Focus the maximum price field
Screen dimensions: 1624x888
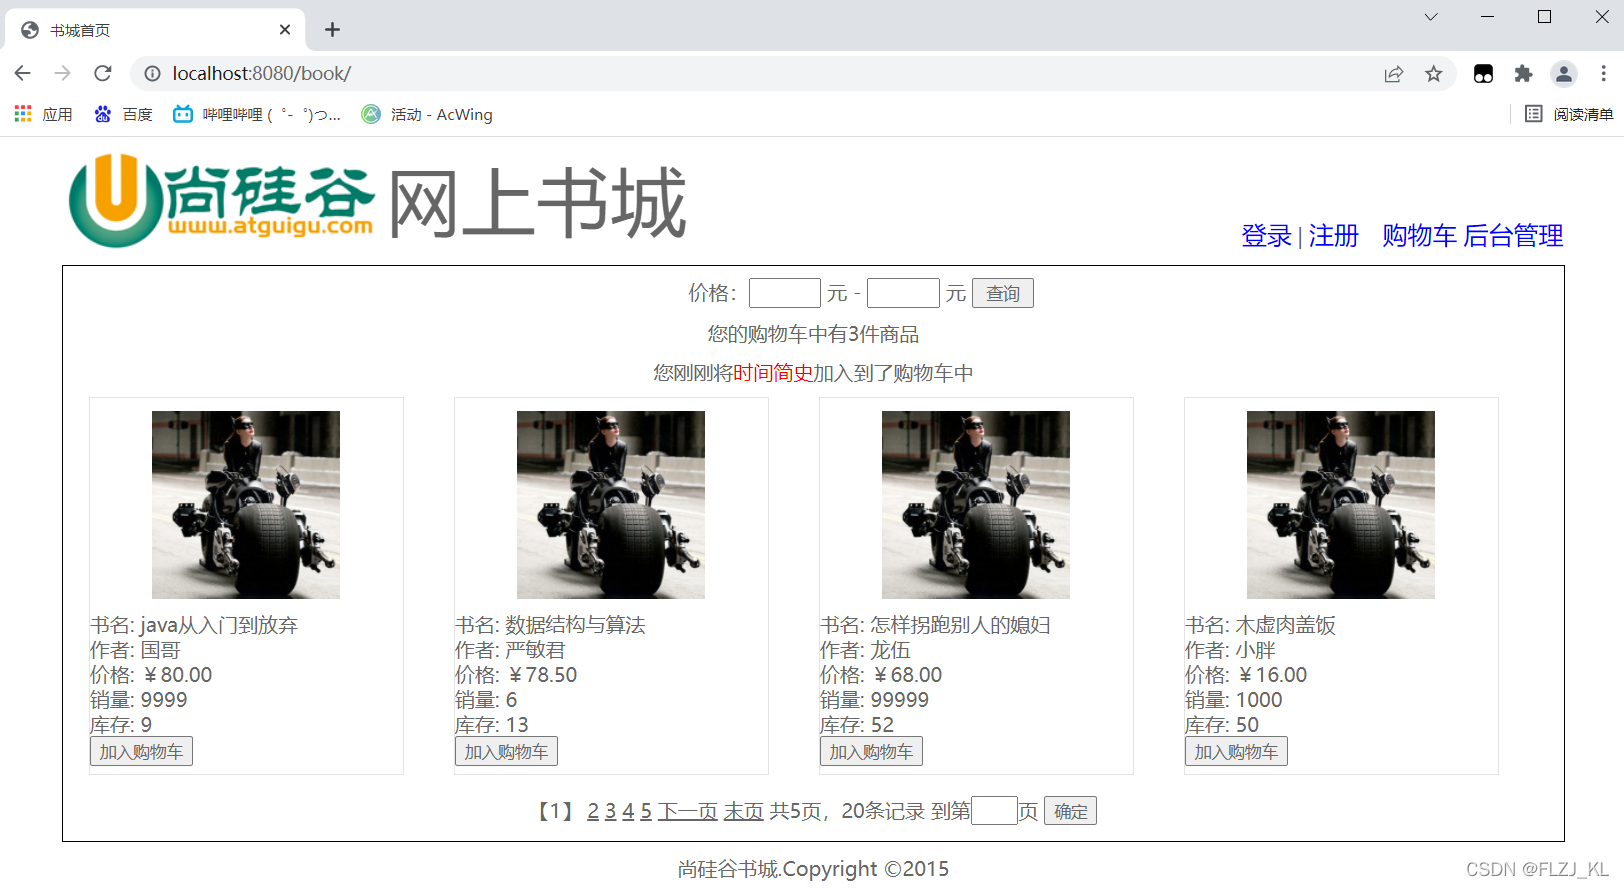[x=903, y=293]
